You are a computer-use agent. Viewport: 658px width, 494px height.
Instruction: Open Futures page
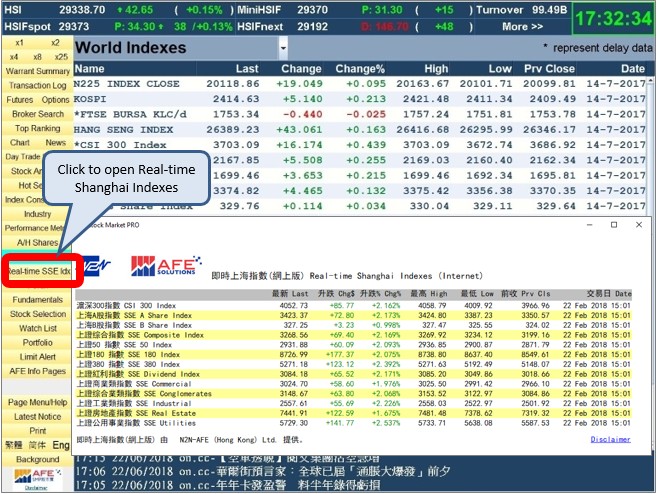click(x=20, y=99)
